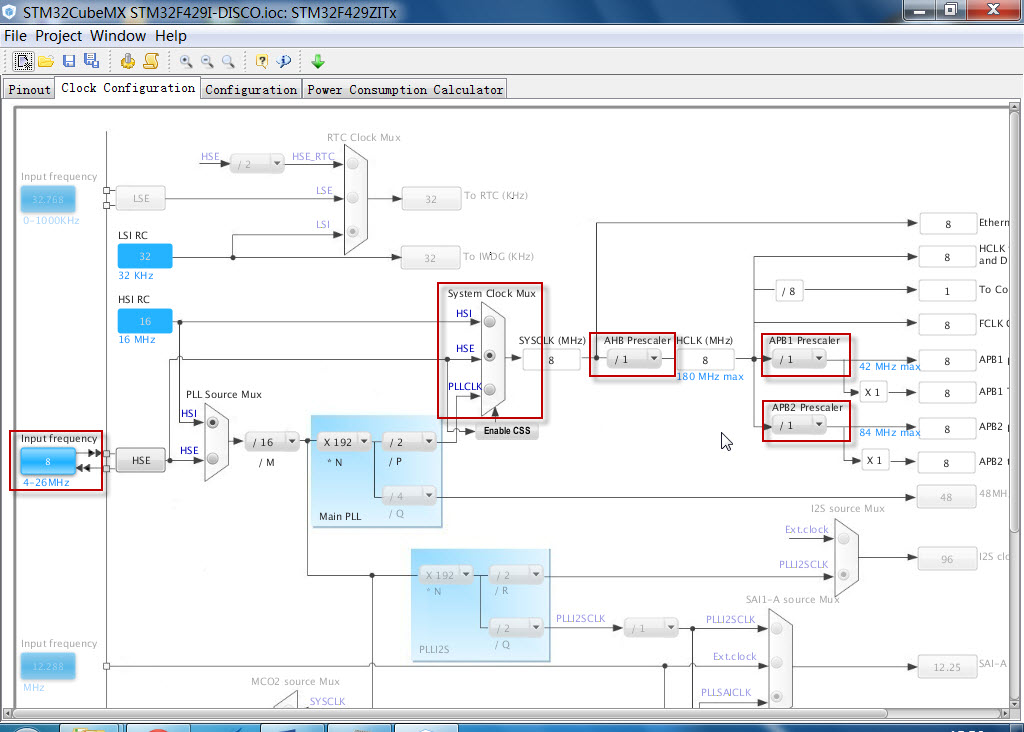Open the APB1 Prescaler dropdown
The width and height of the screenshot is (1024, 732).
[799, 358]
